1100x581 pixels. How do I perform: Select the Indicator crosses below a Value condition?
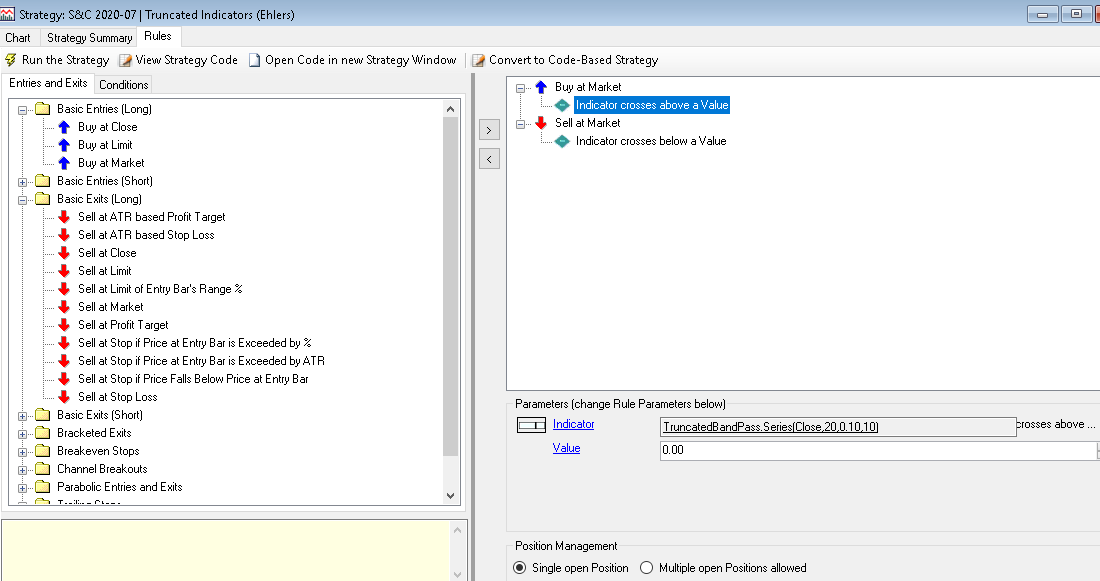tap(650, 141)
